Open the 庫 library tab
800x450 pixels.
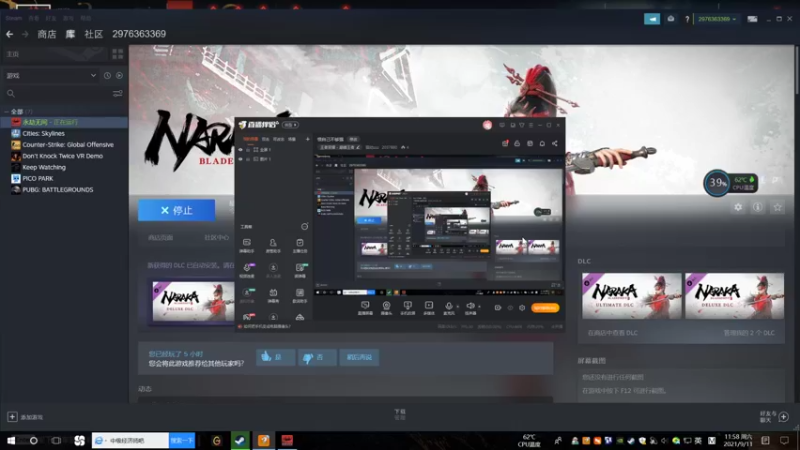[x=70, y=34]
